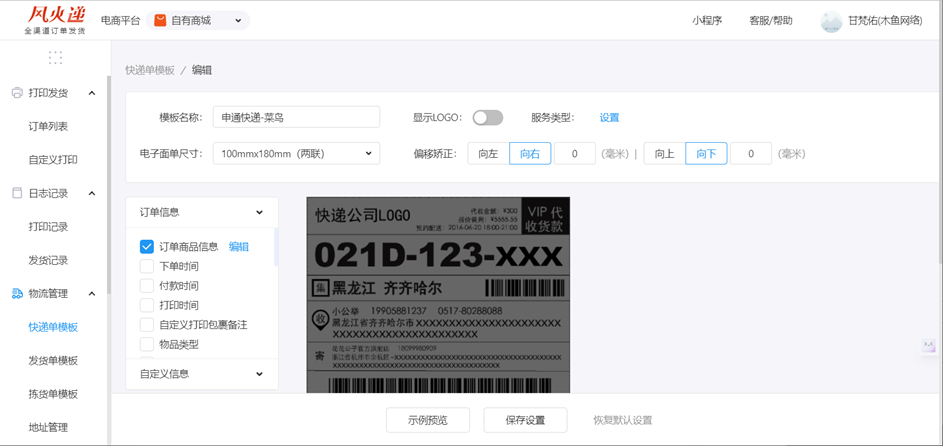Click the 电商平台 label
The height and width of the screenshot is (446, 943).
click(120, 21)
